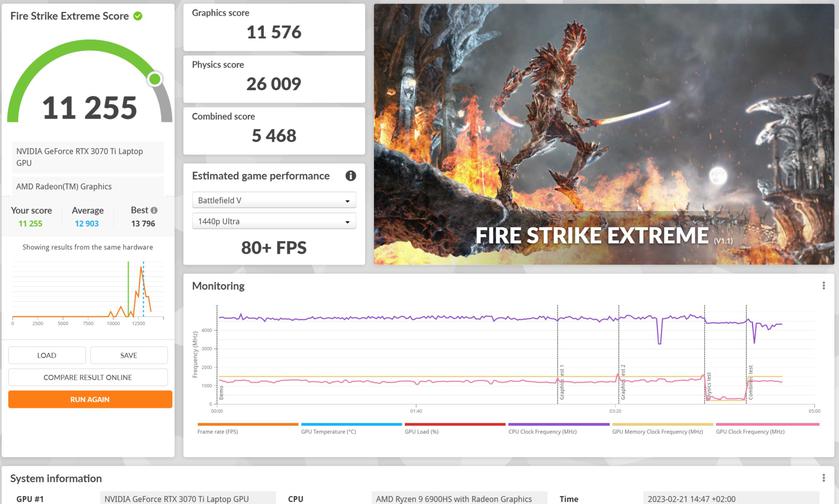The height and width of the screenshot is (504, 839).
Task: Open the Monitoring panel three-dot menu
Action: pyautogui.click(x=823, y=286)
